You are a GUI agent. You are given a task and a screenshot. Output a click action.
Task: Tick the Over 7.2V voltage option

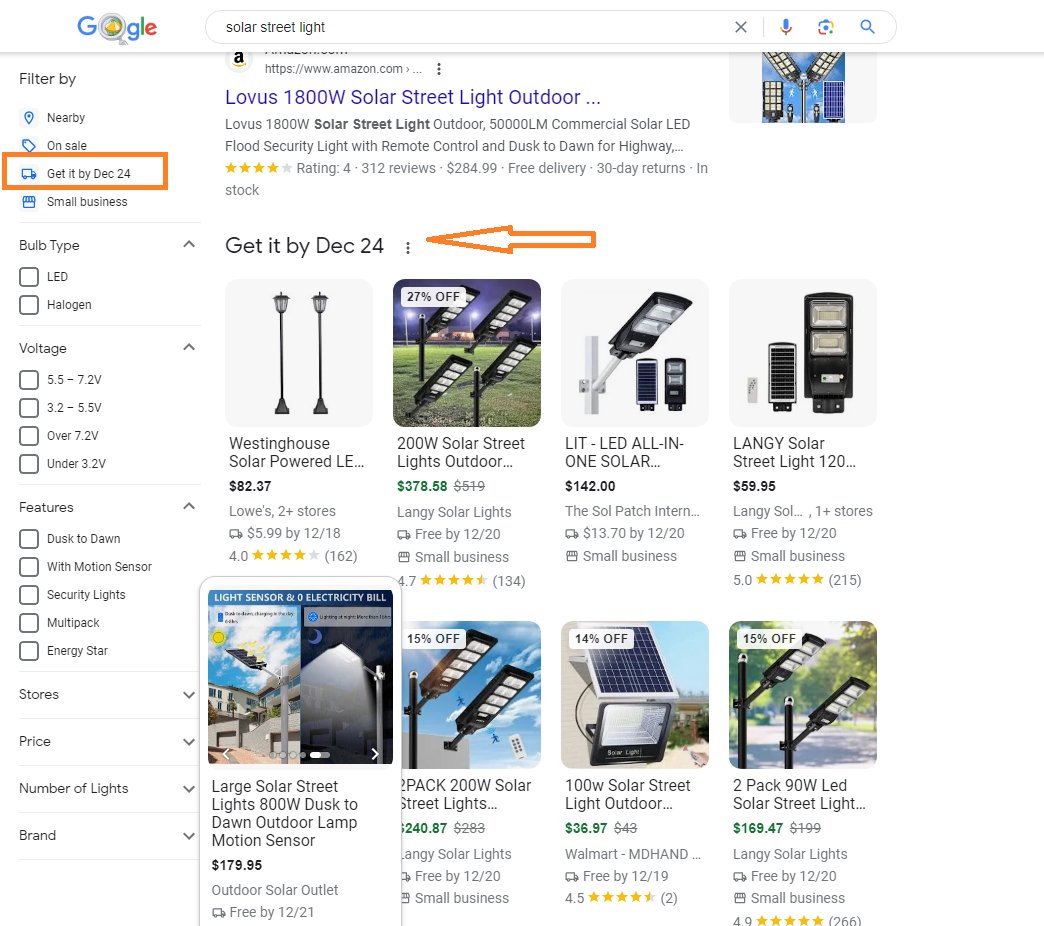29,436
